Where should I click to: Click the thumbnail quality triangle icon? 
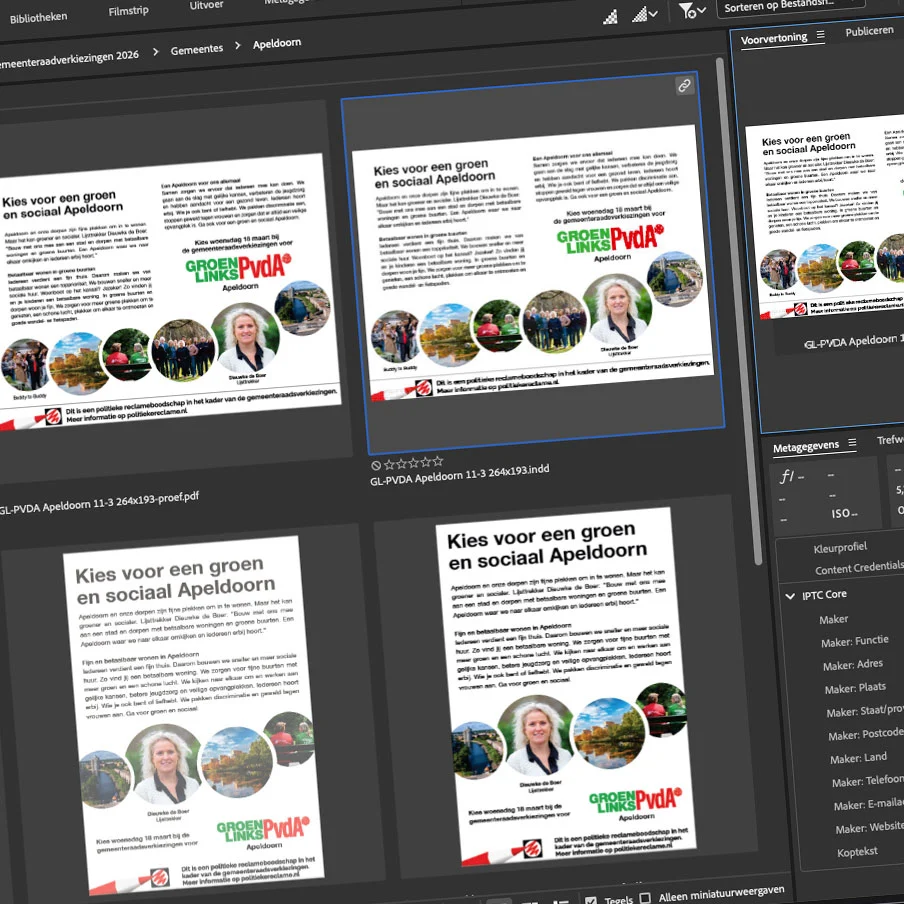pos(610,17)
